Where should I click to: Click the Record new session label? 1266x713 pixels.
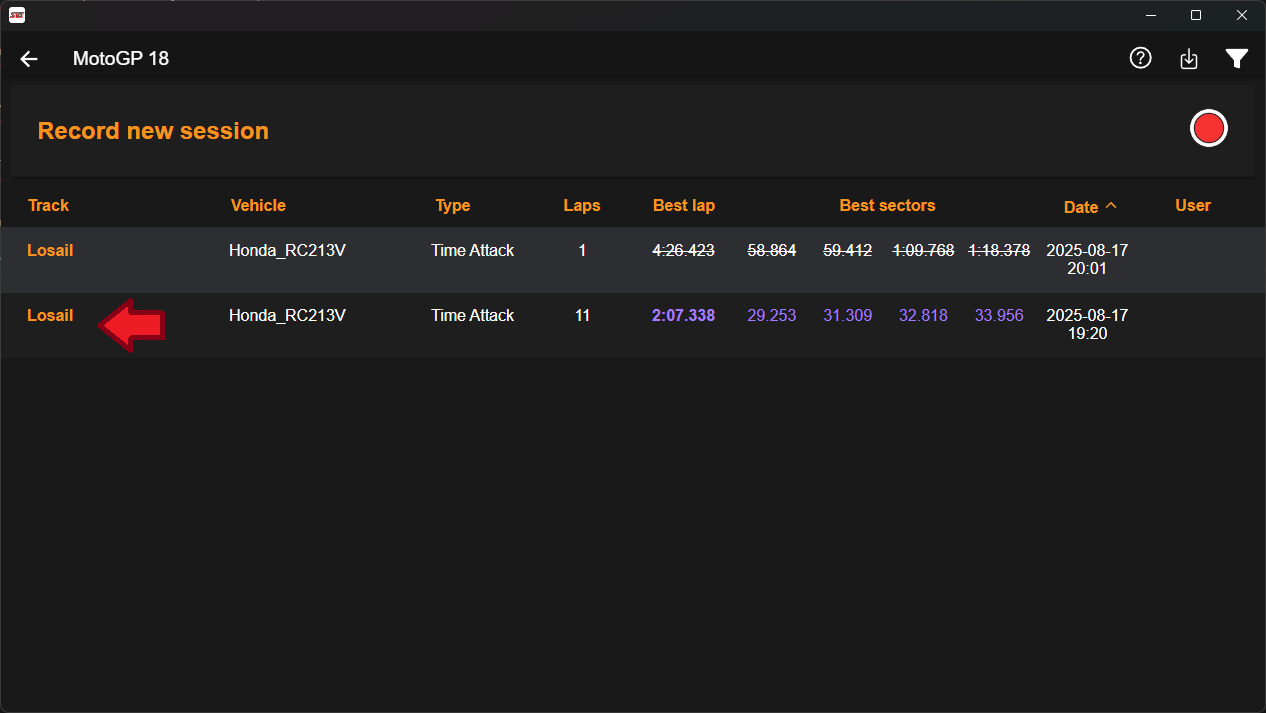tap(153, 131)
